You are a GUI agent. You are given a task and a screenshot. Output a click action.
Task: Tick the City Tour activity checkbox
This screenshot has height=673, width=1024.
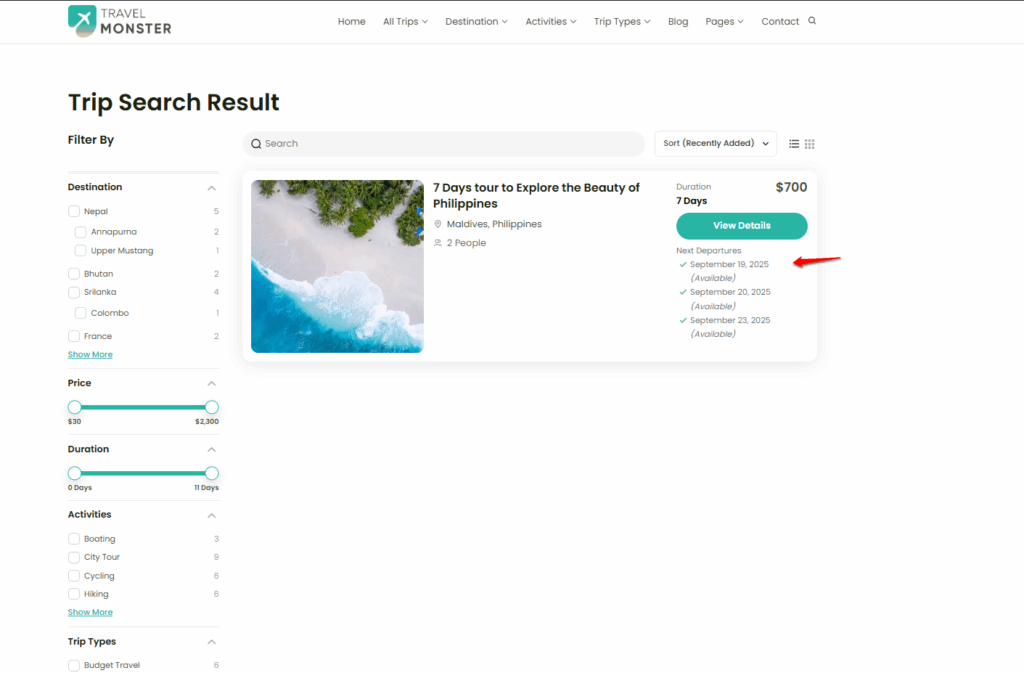click(x=74, y=557)
